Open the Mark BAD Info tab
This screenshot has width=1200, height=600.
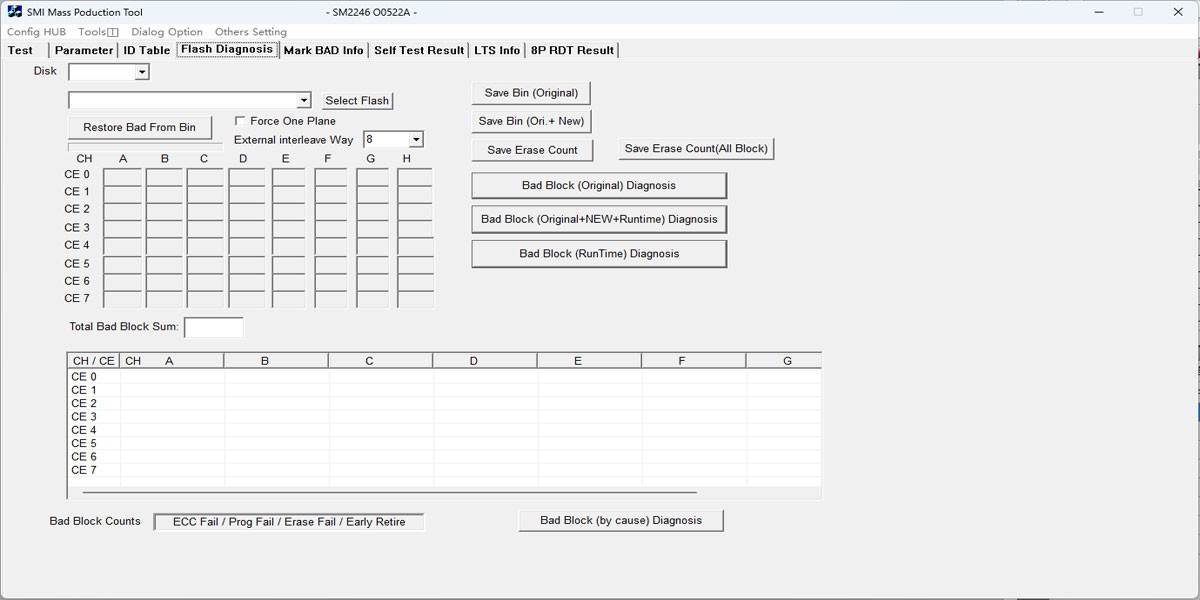(323, 50)
